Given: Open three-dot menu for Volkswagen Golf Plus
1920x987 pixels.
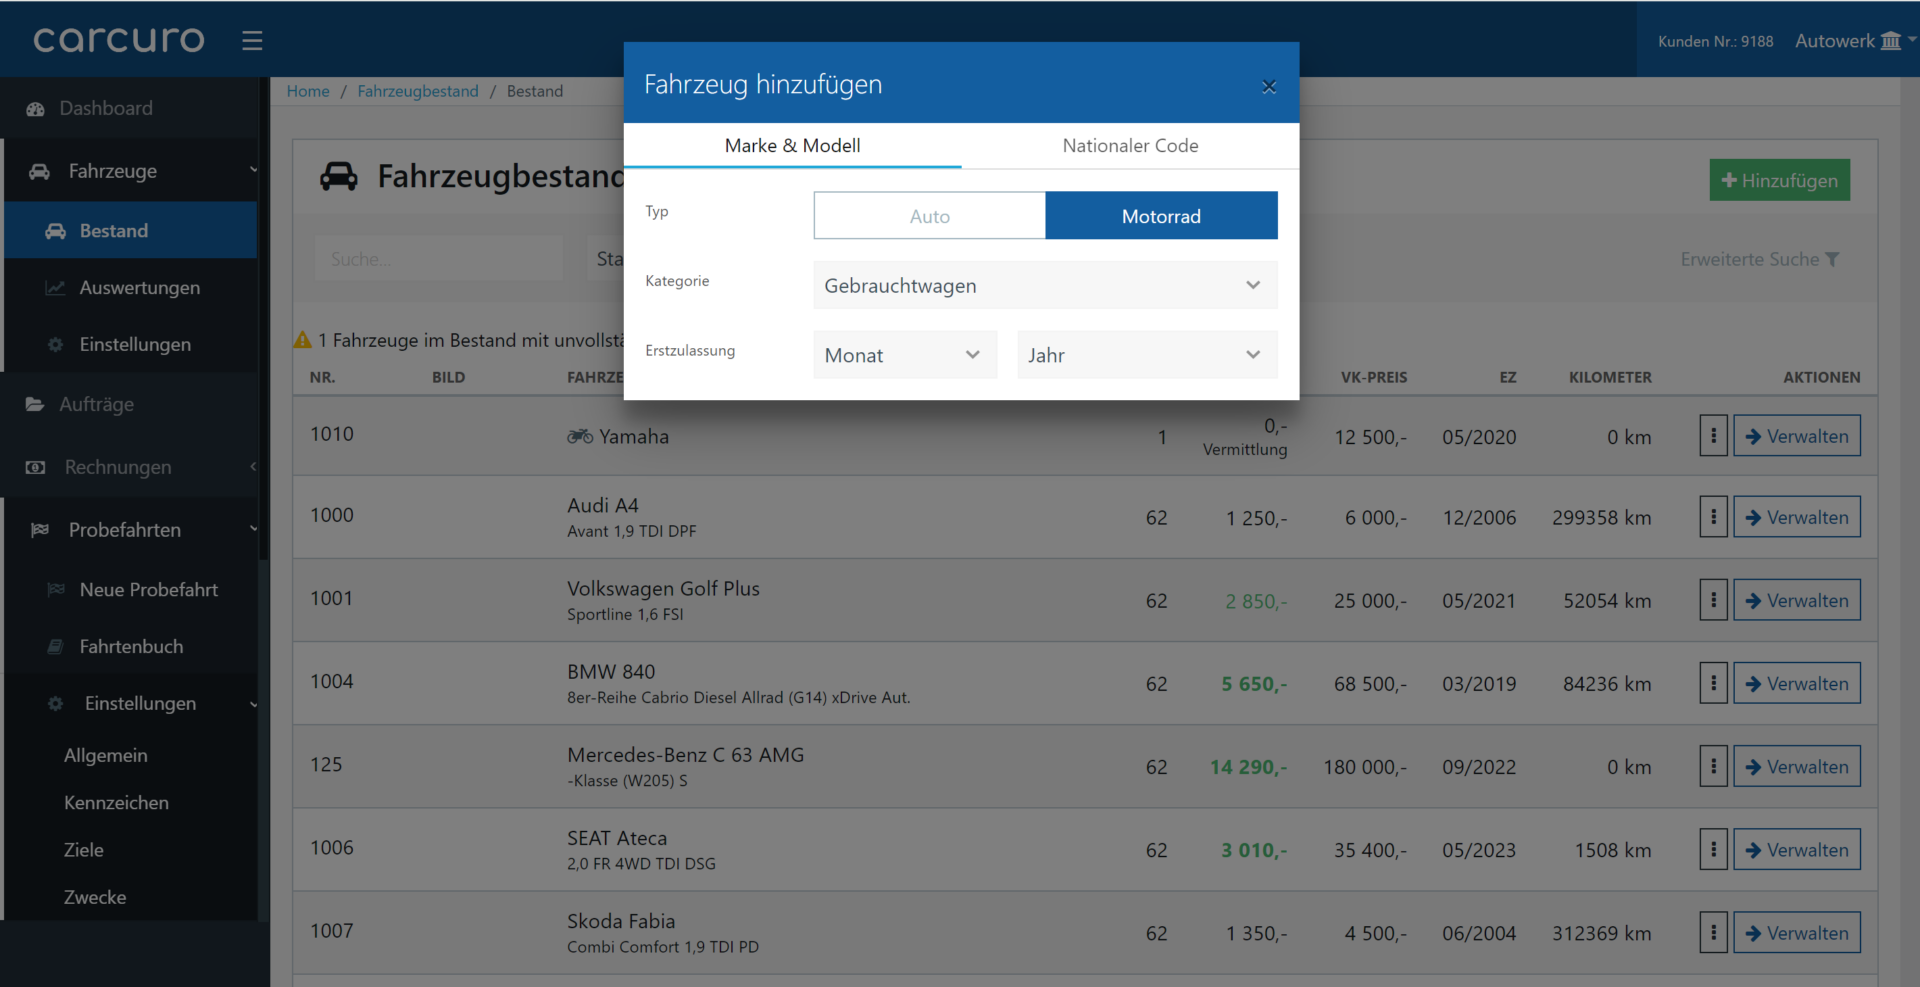Looking at the screenshot, I should (1714, 600).
